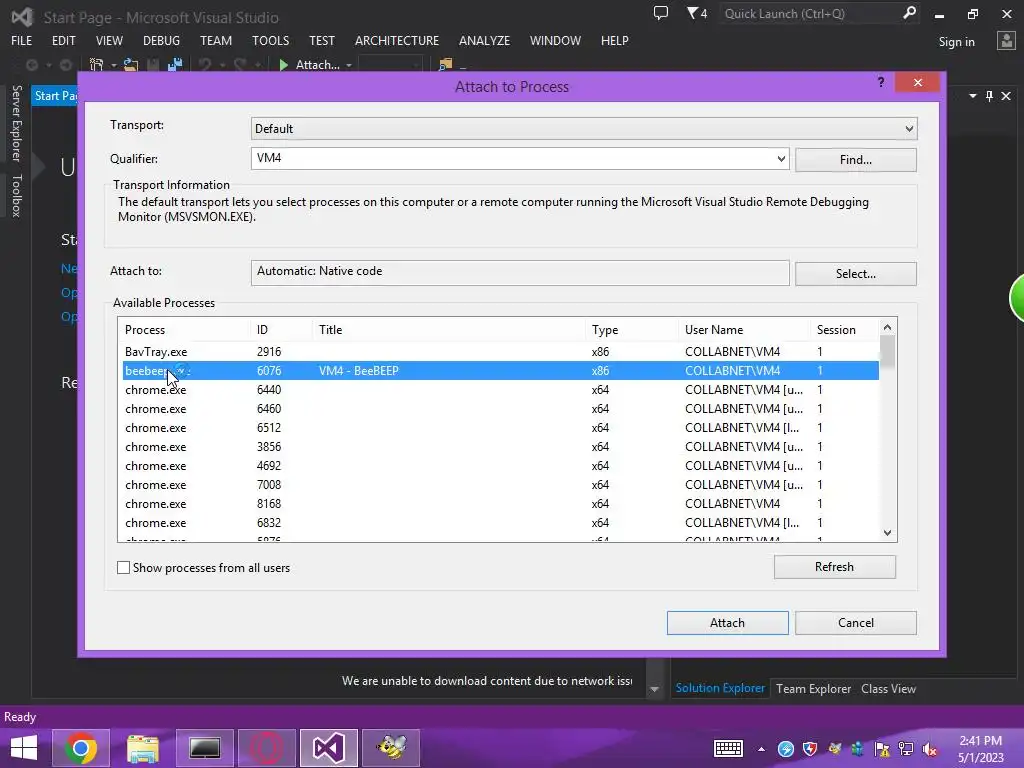Open the Opera browser taskbar icon
This screenshot has width=1024, height=768.
[x=266, y=748]
